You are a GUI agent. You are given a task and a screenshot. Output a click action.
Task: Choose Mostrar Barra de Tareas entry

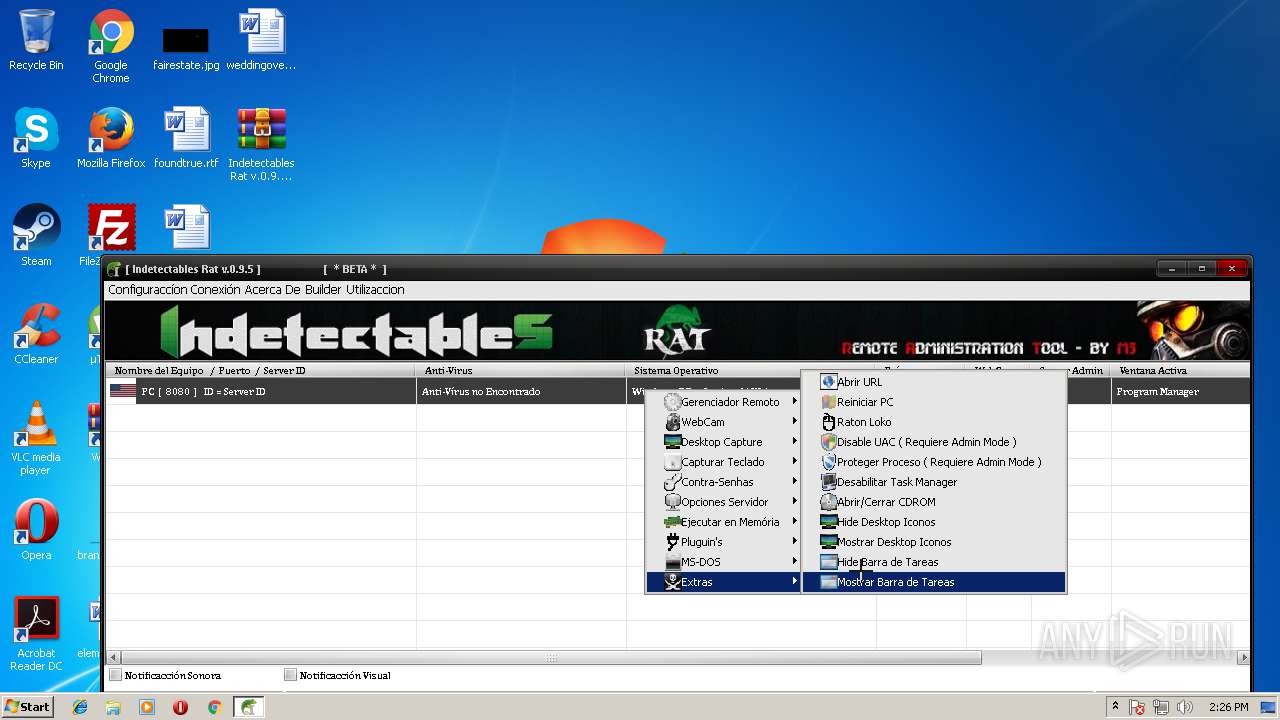click(x=933, y=582)
